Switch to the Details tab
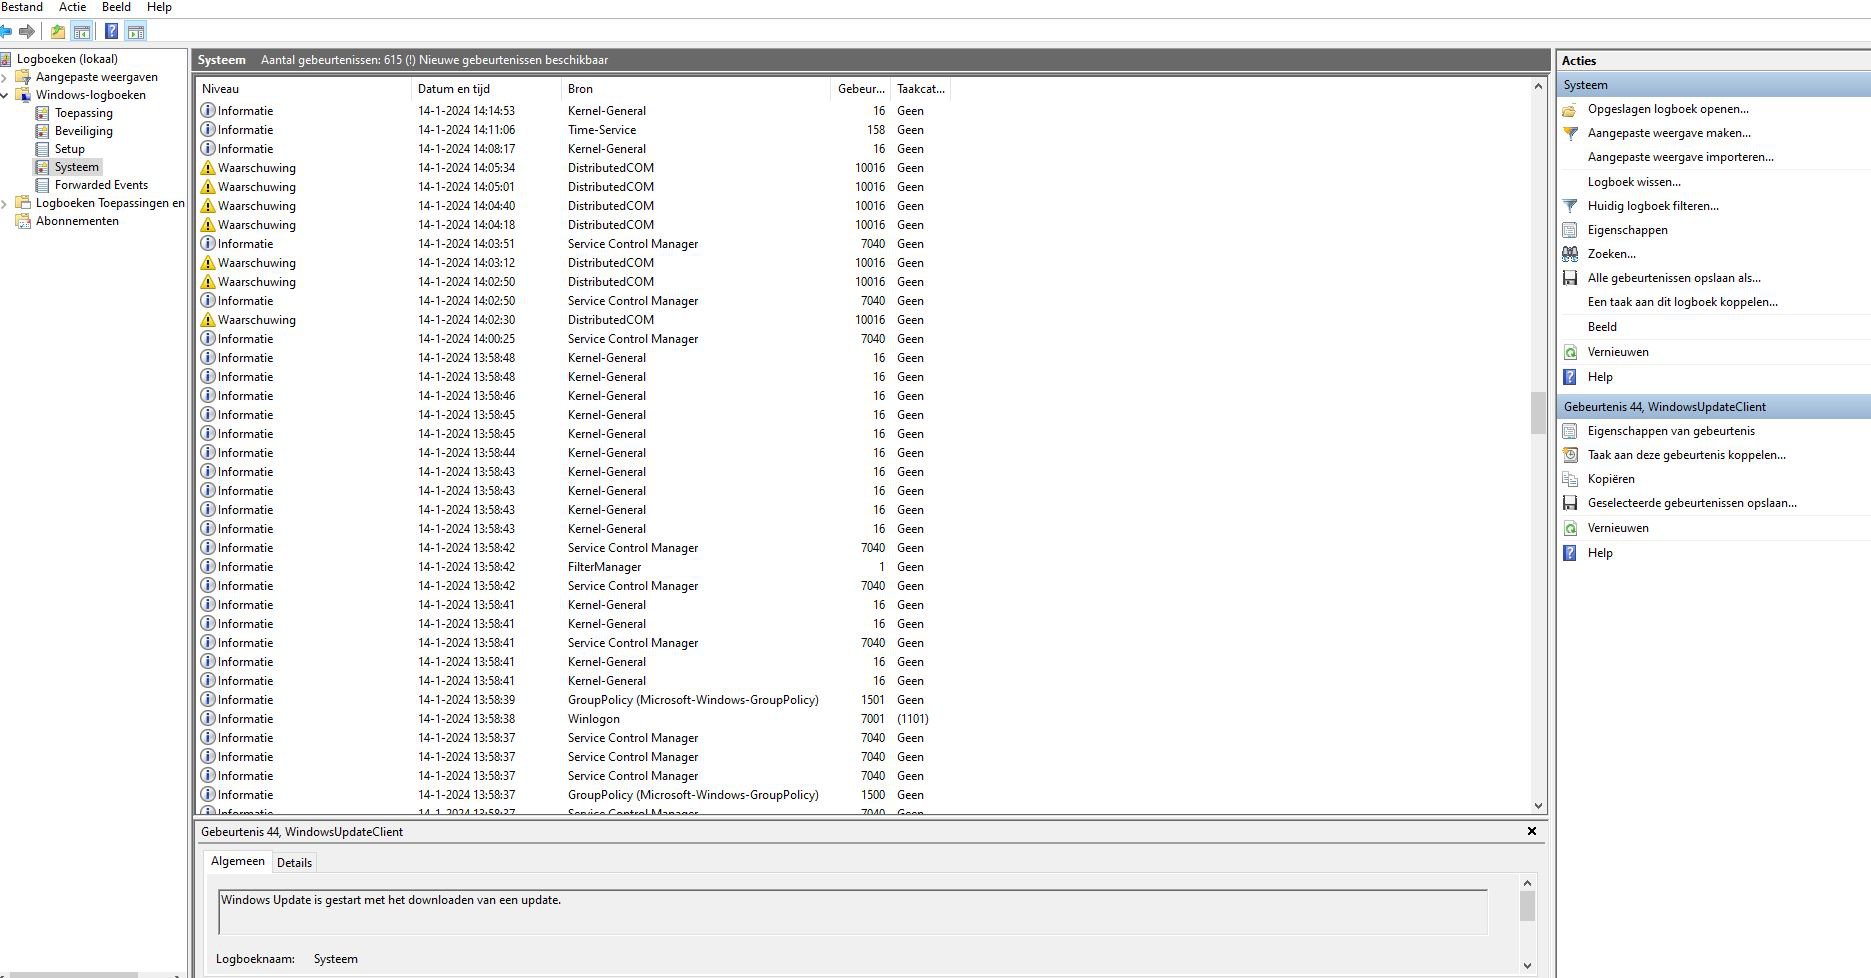 294,862
